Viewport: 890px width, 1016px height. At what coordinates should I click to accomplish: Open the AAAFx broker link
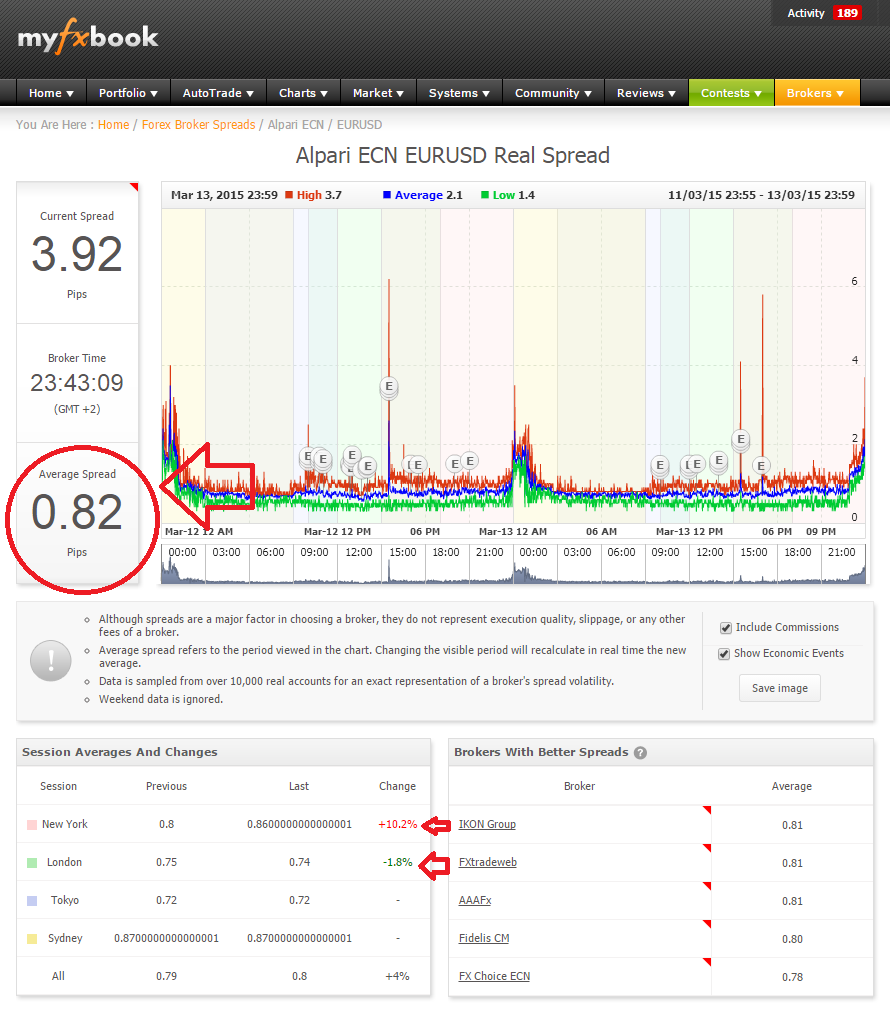475,900
